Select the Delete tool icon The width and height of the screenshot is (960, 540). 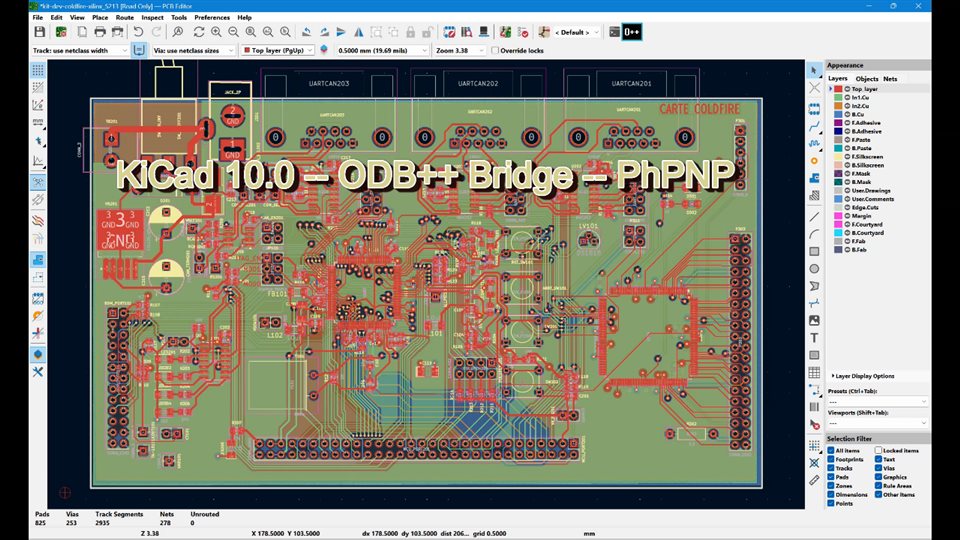(x=814, y=424)
